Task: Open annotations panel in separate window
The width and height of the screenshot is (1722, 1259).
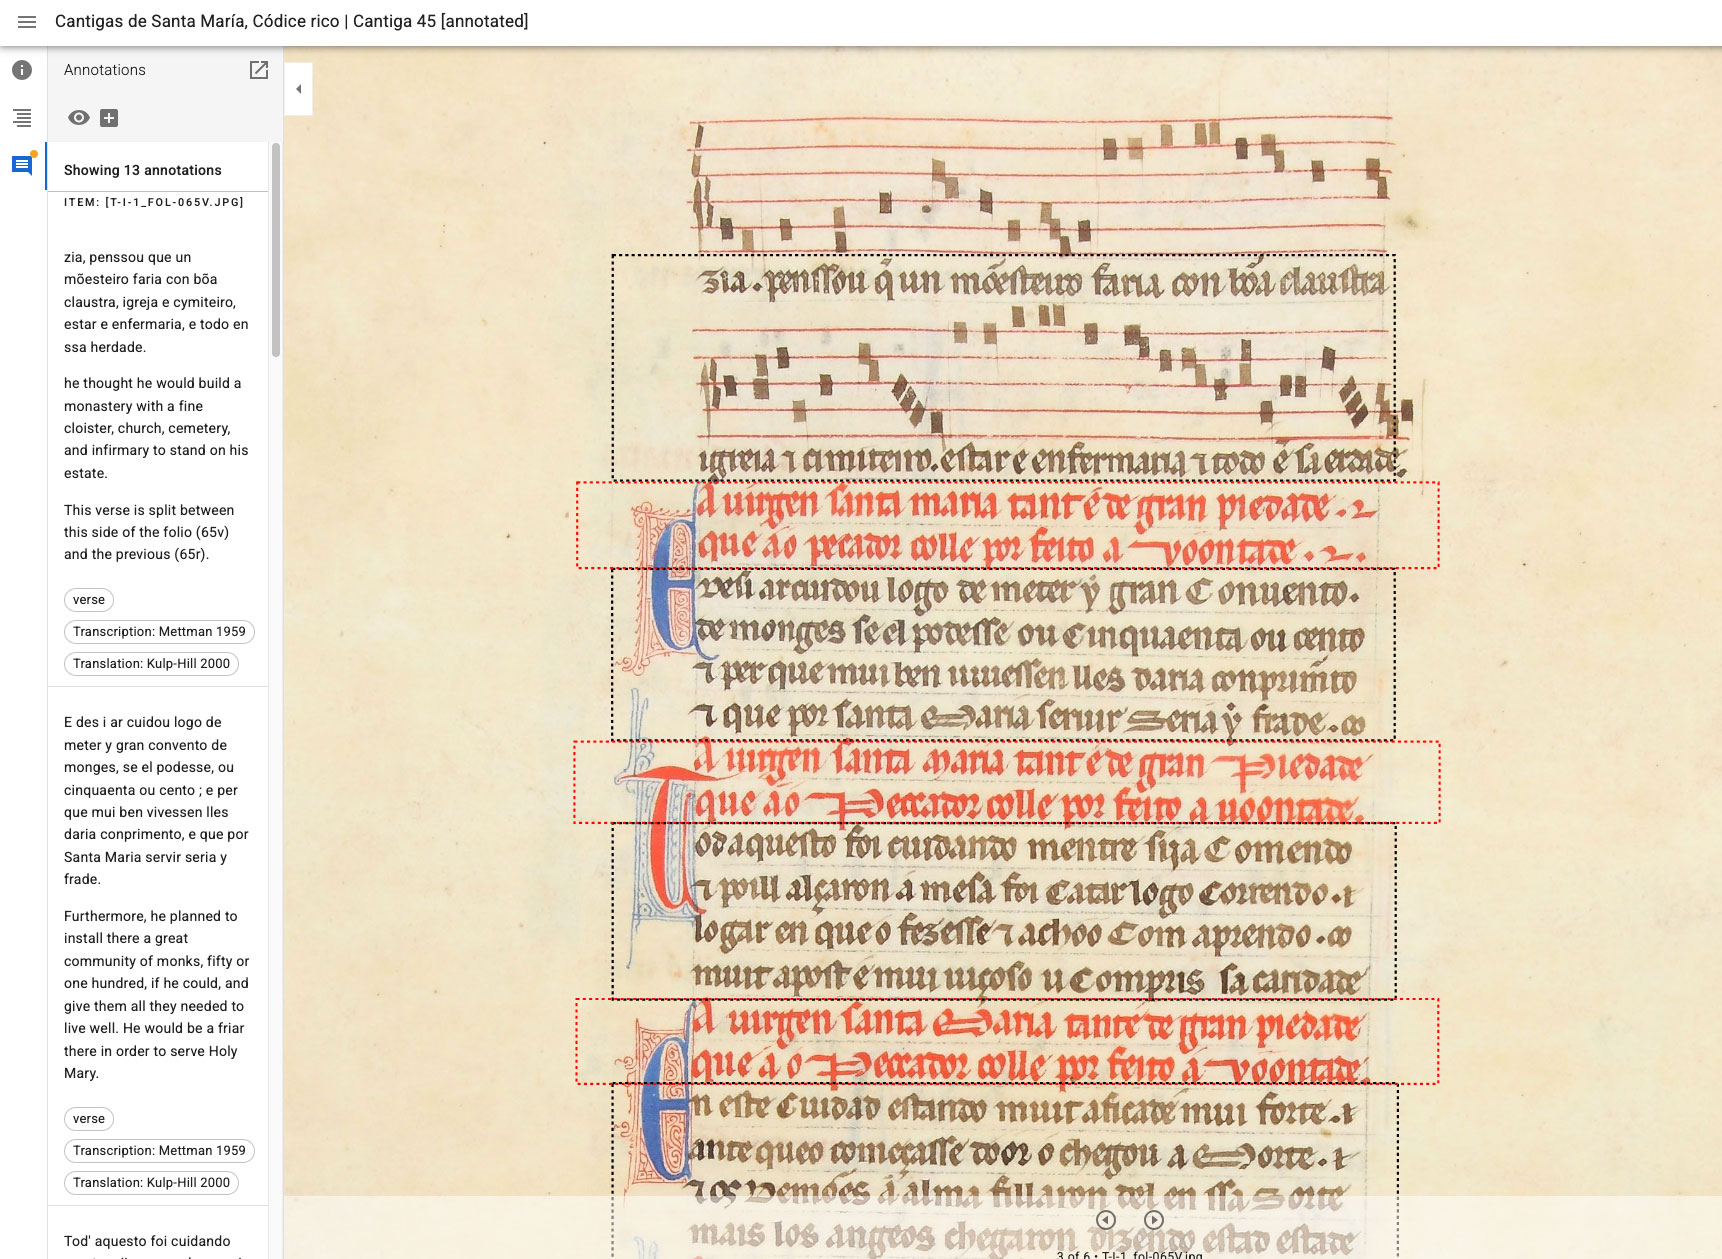Action: (259, 70)
